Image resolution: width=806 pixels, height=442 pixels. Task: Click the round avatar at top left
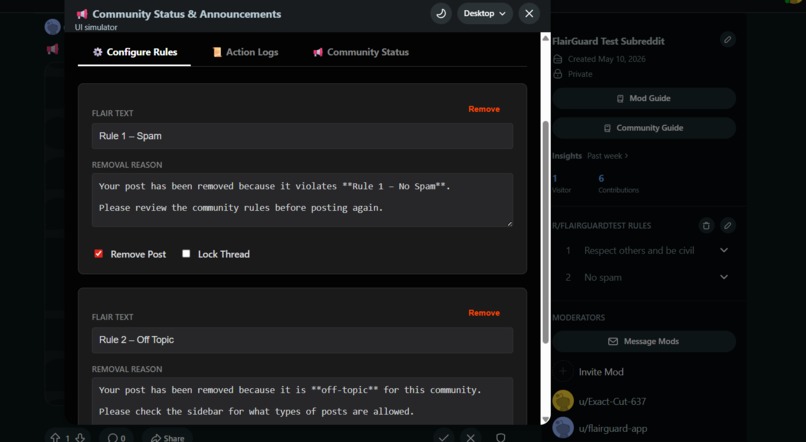(x=52, y=26)
